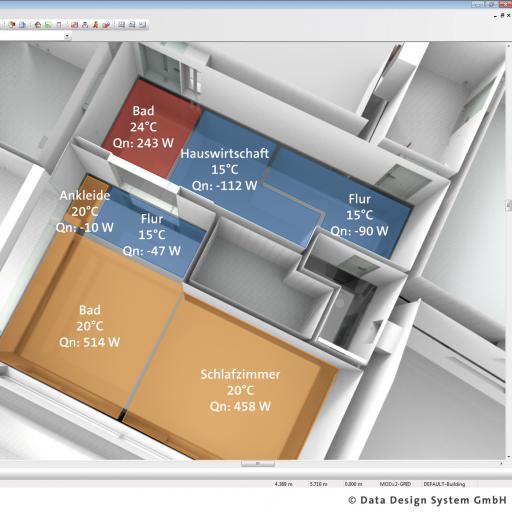Viewport: 512px width, 512px height.
Task: Select the orange Bad 20°C room
Action: 90,326
